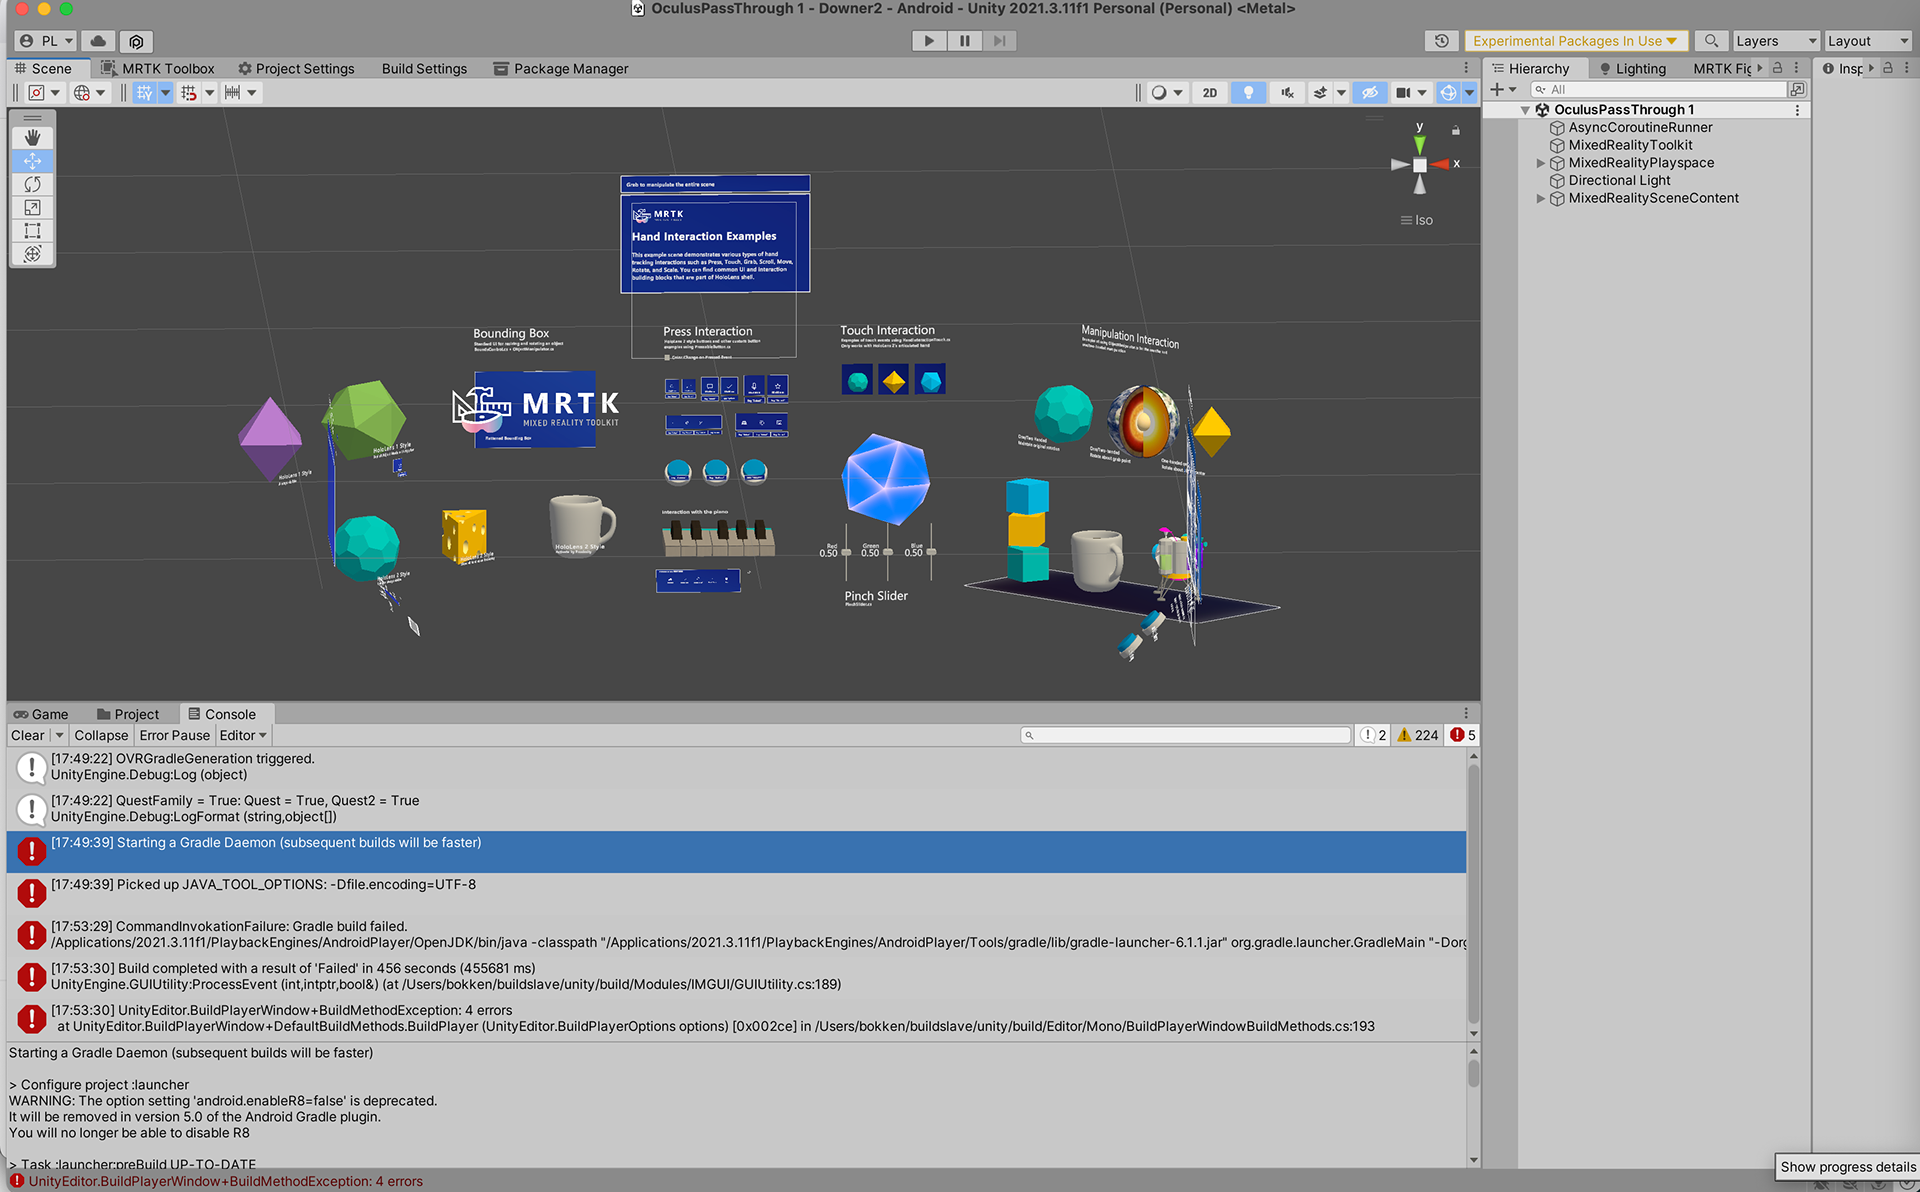Toggle scene gizmos display button
This screenshot has height=1192, width=1920.
(x=1448, y=93)
